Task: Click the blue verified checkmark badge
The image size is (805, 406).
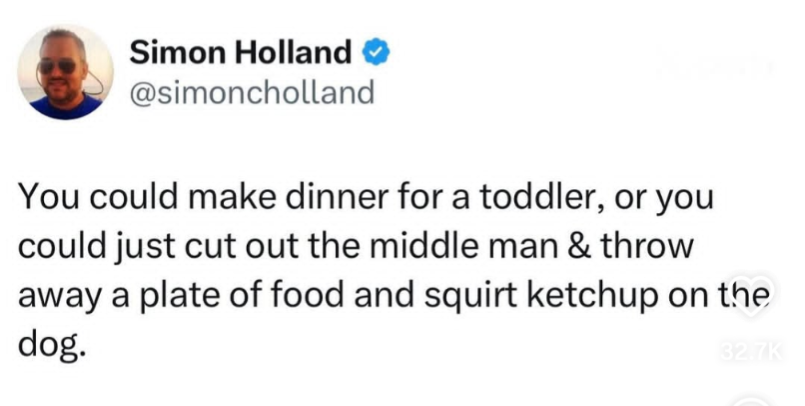Action: (x=377, y=52)
